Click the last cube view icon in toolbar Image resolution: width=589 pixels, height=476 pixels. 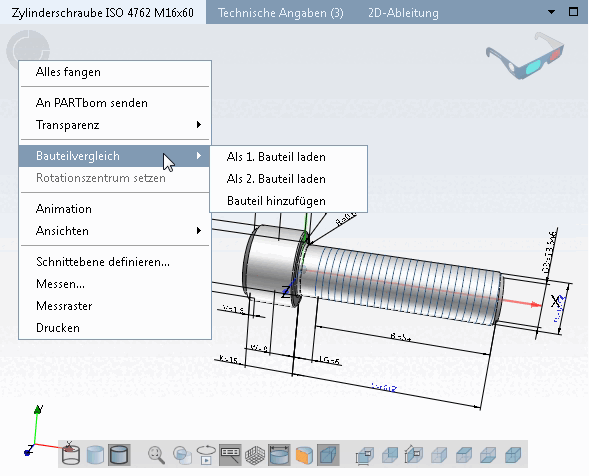pos(513,455)
